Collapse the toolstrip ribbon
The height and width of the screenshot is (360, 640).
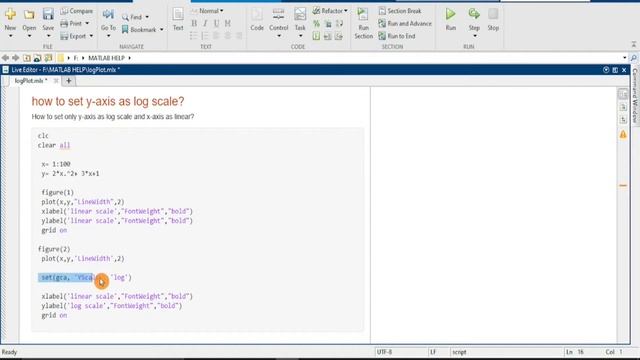click(x=633, y=44)
